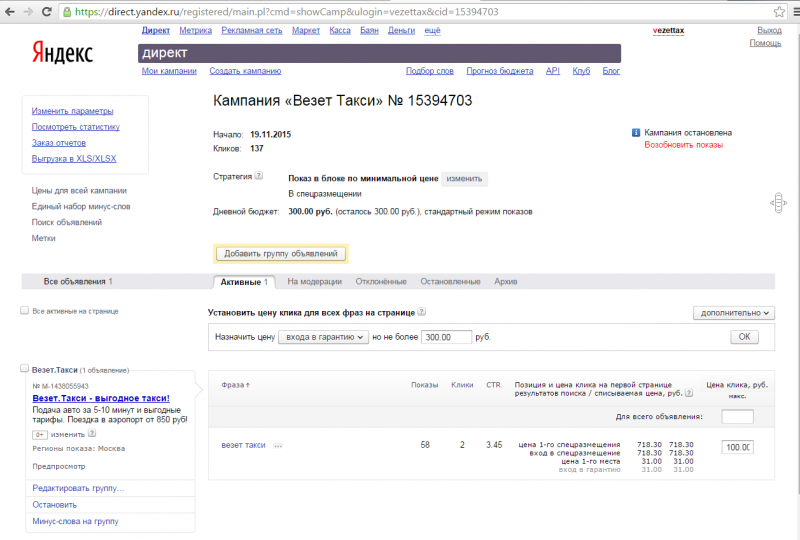Check Все активные на странице box

pos(24,310)
